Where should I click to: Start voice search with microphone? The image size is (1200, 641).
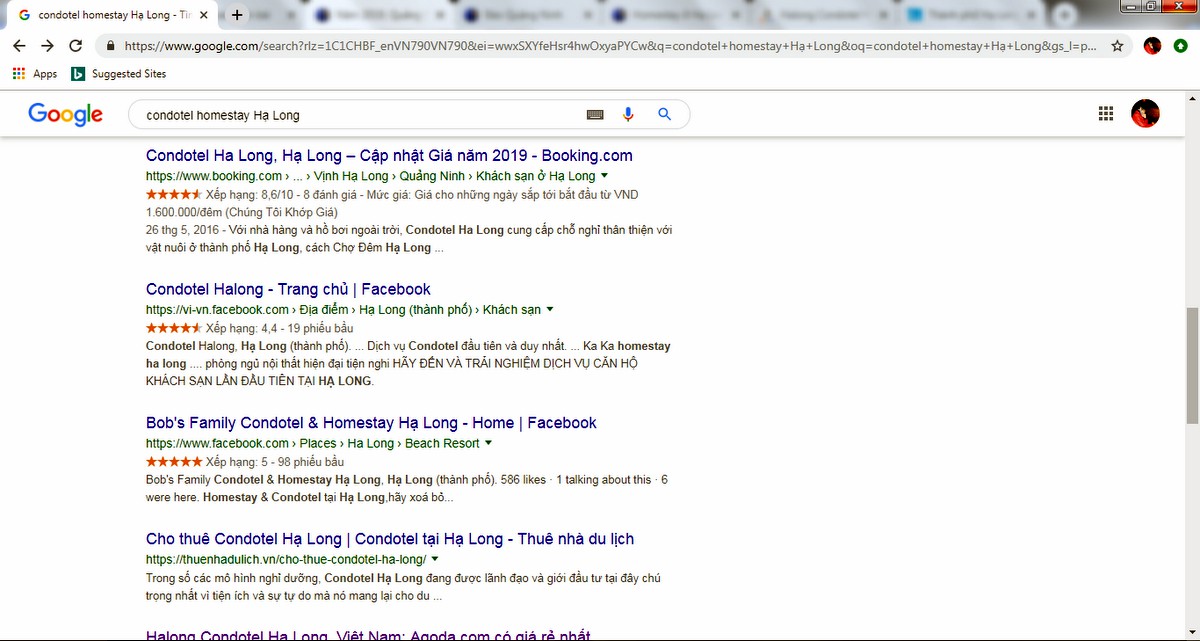point(628,115)
